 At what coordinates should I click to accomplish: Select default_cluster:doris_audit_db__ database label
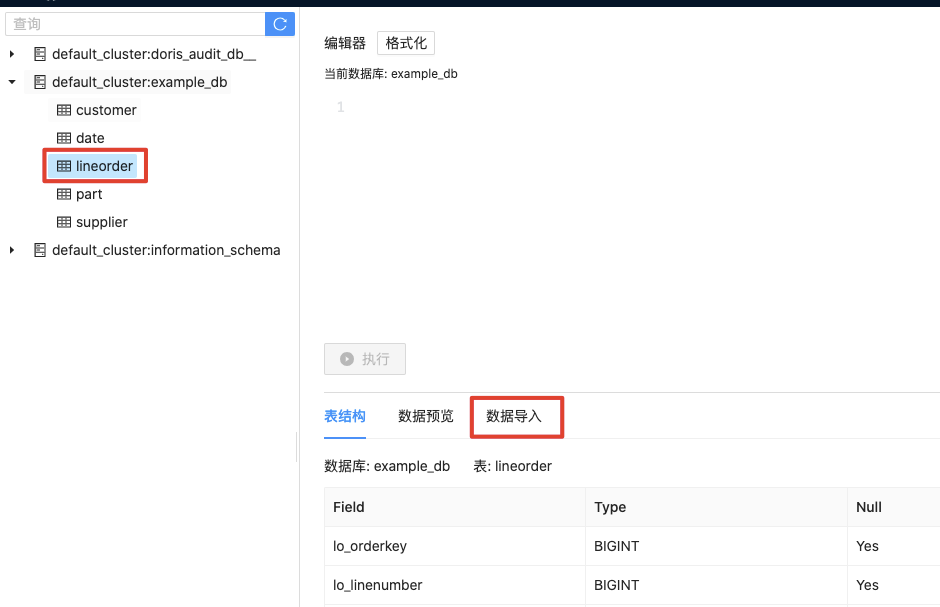[154, 54]
